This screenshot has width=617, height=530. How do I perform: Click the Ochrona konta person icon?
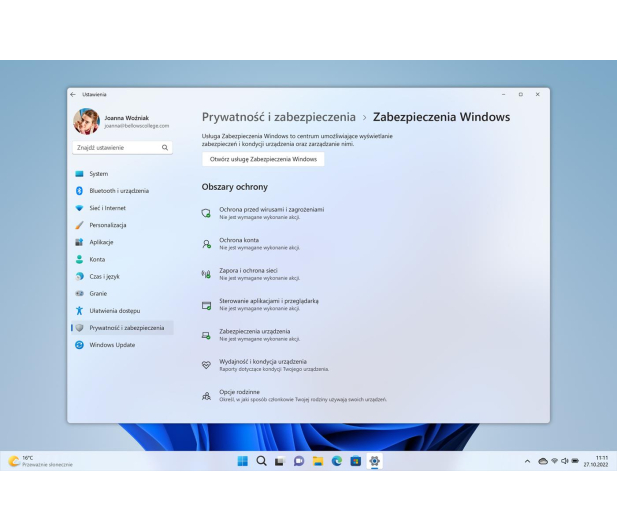coord(206,244)
